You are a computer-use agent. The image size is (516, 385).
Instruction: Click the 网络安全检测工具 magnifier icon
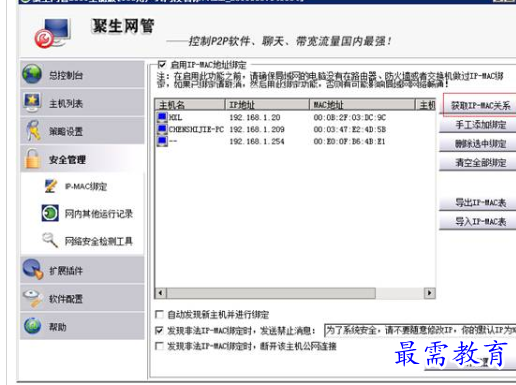coord(50,240)
